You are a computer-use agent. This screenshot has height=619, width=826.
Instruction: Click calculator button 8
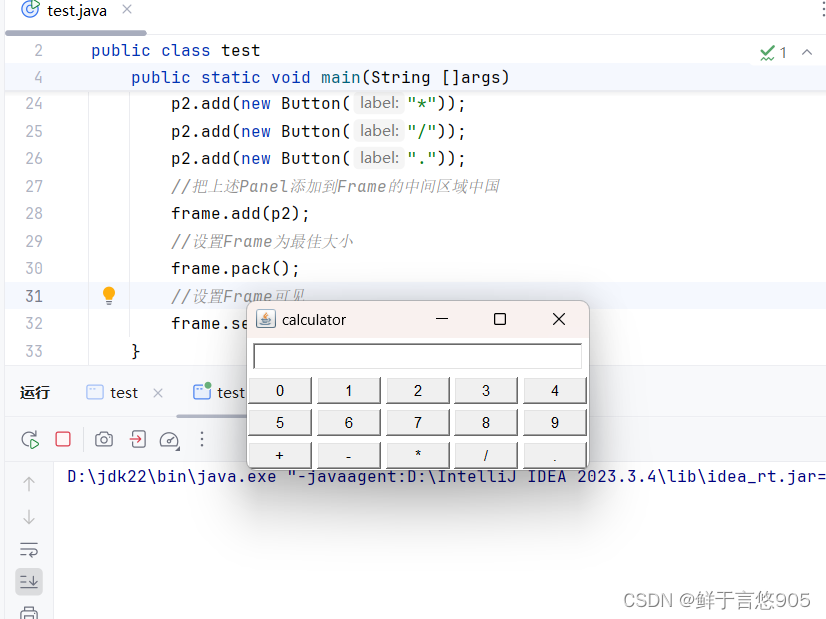pyautogui.click(x=486, y=423)
